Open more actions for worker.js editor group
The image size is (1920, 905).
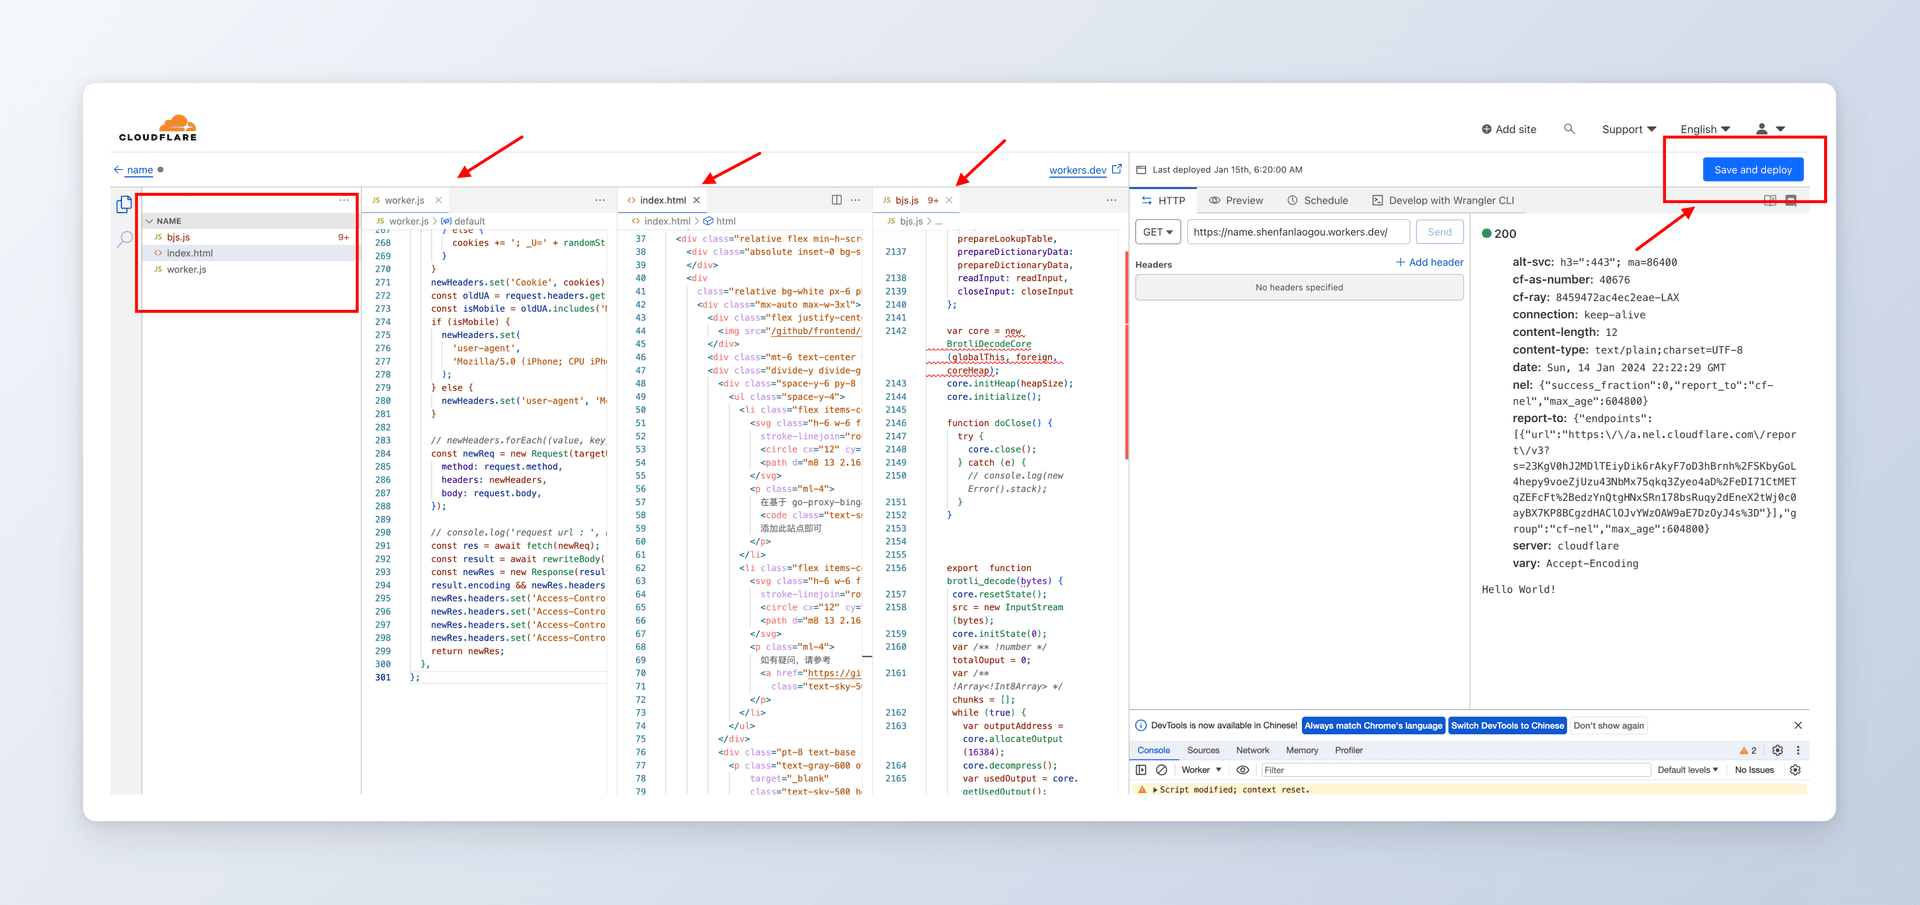[600, 200]
